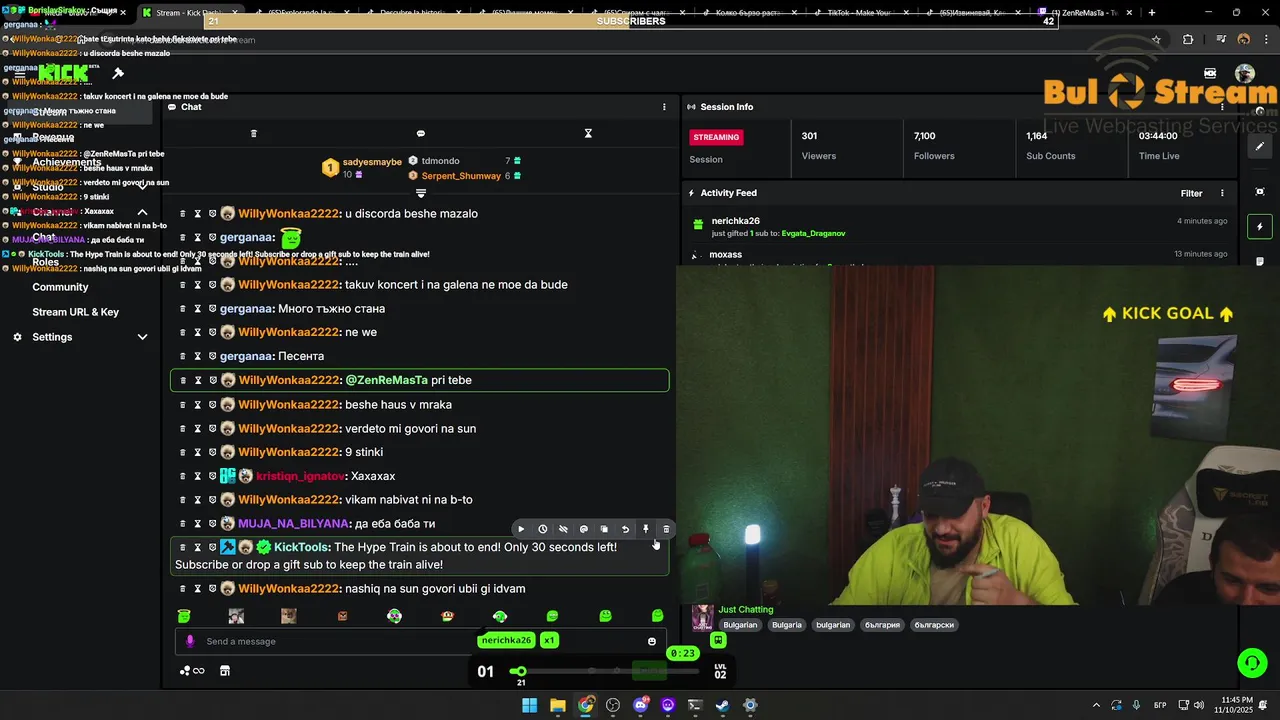Open a new browser tab
Image resolution: width=1280 pixels, height=720 pixels.
pyautogui.click(x=1151, y=13)
